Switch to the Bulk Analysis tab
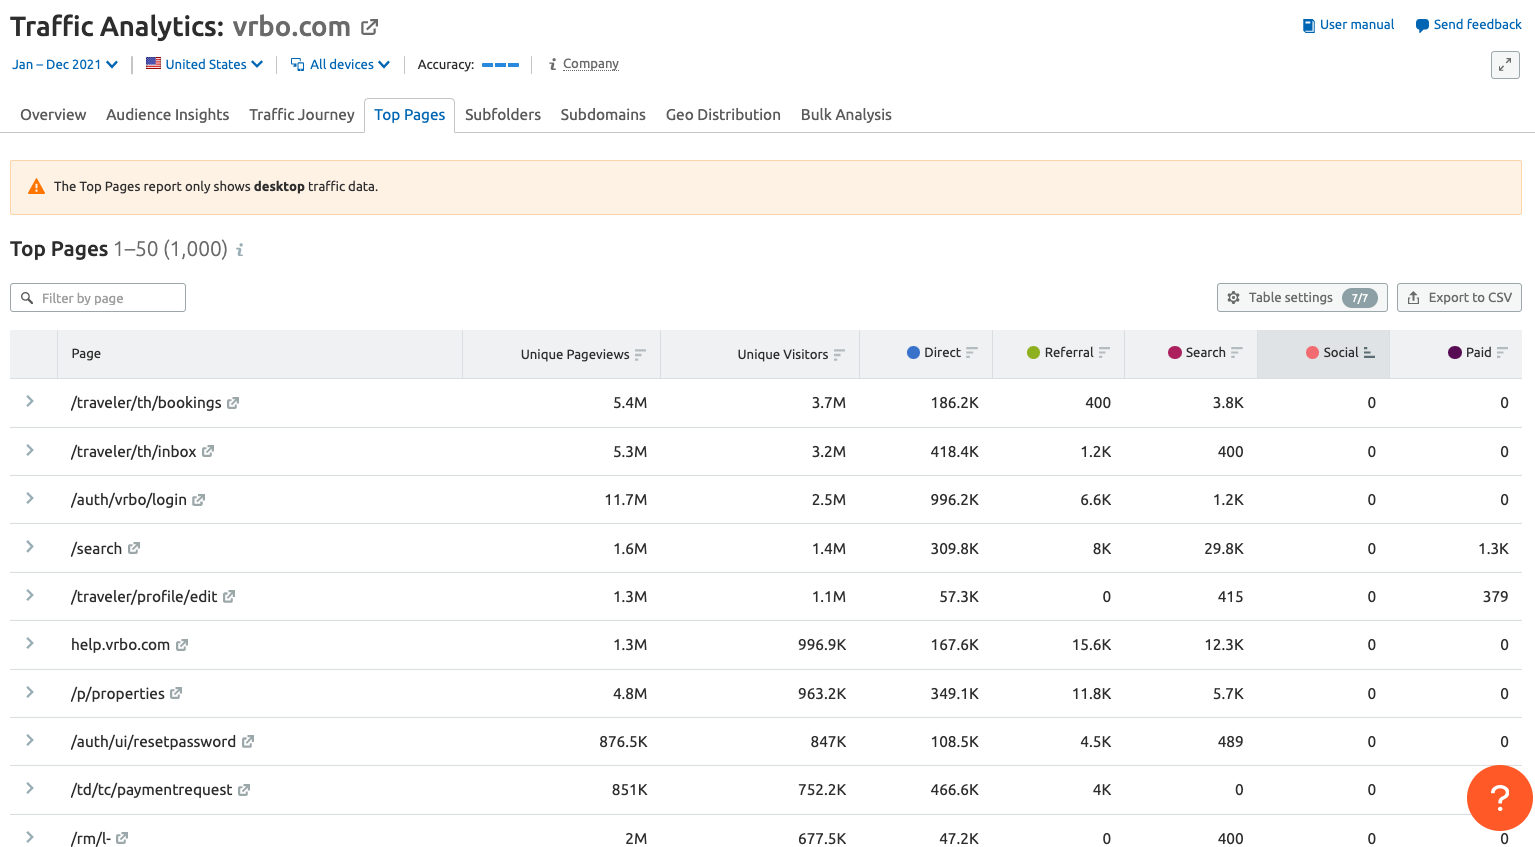 pos(846,115)
